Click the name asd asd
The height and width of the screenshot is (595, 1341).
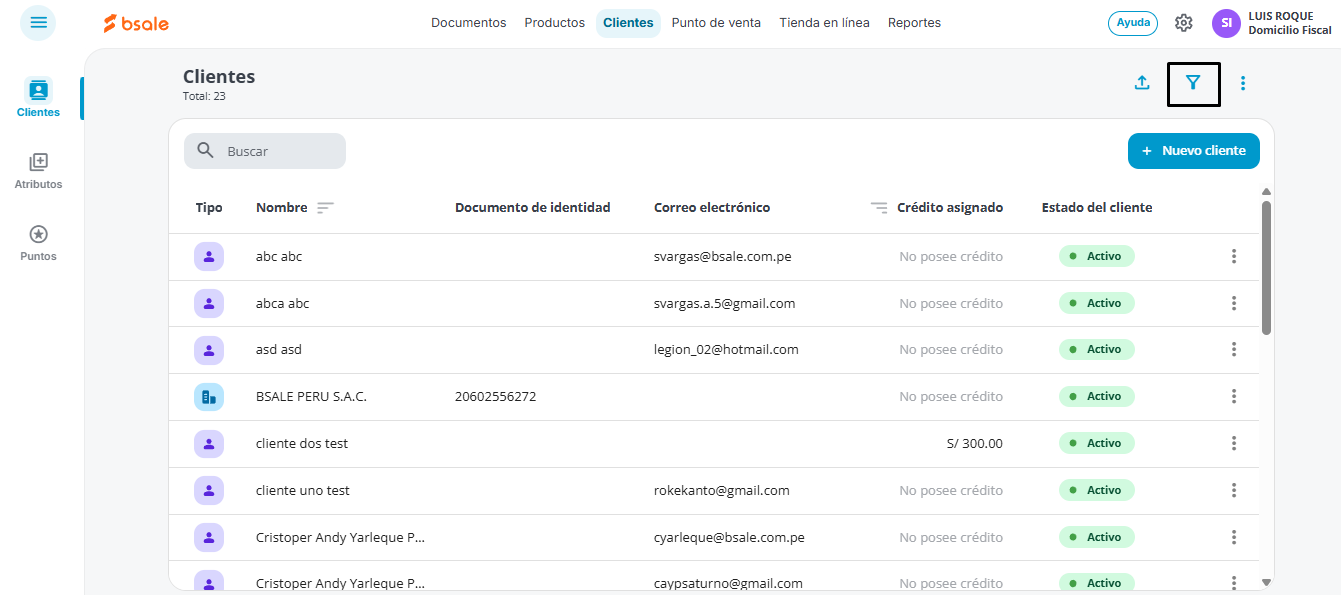pos(279,350)
